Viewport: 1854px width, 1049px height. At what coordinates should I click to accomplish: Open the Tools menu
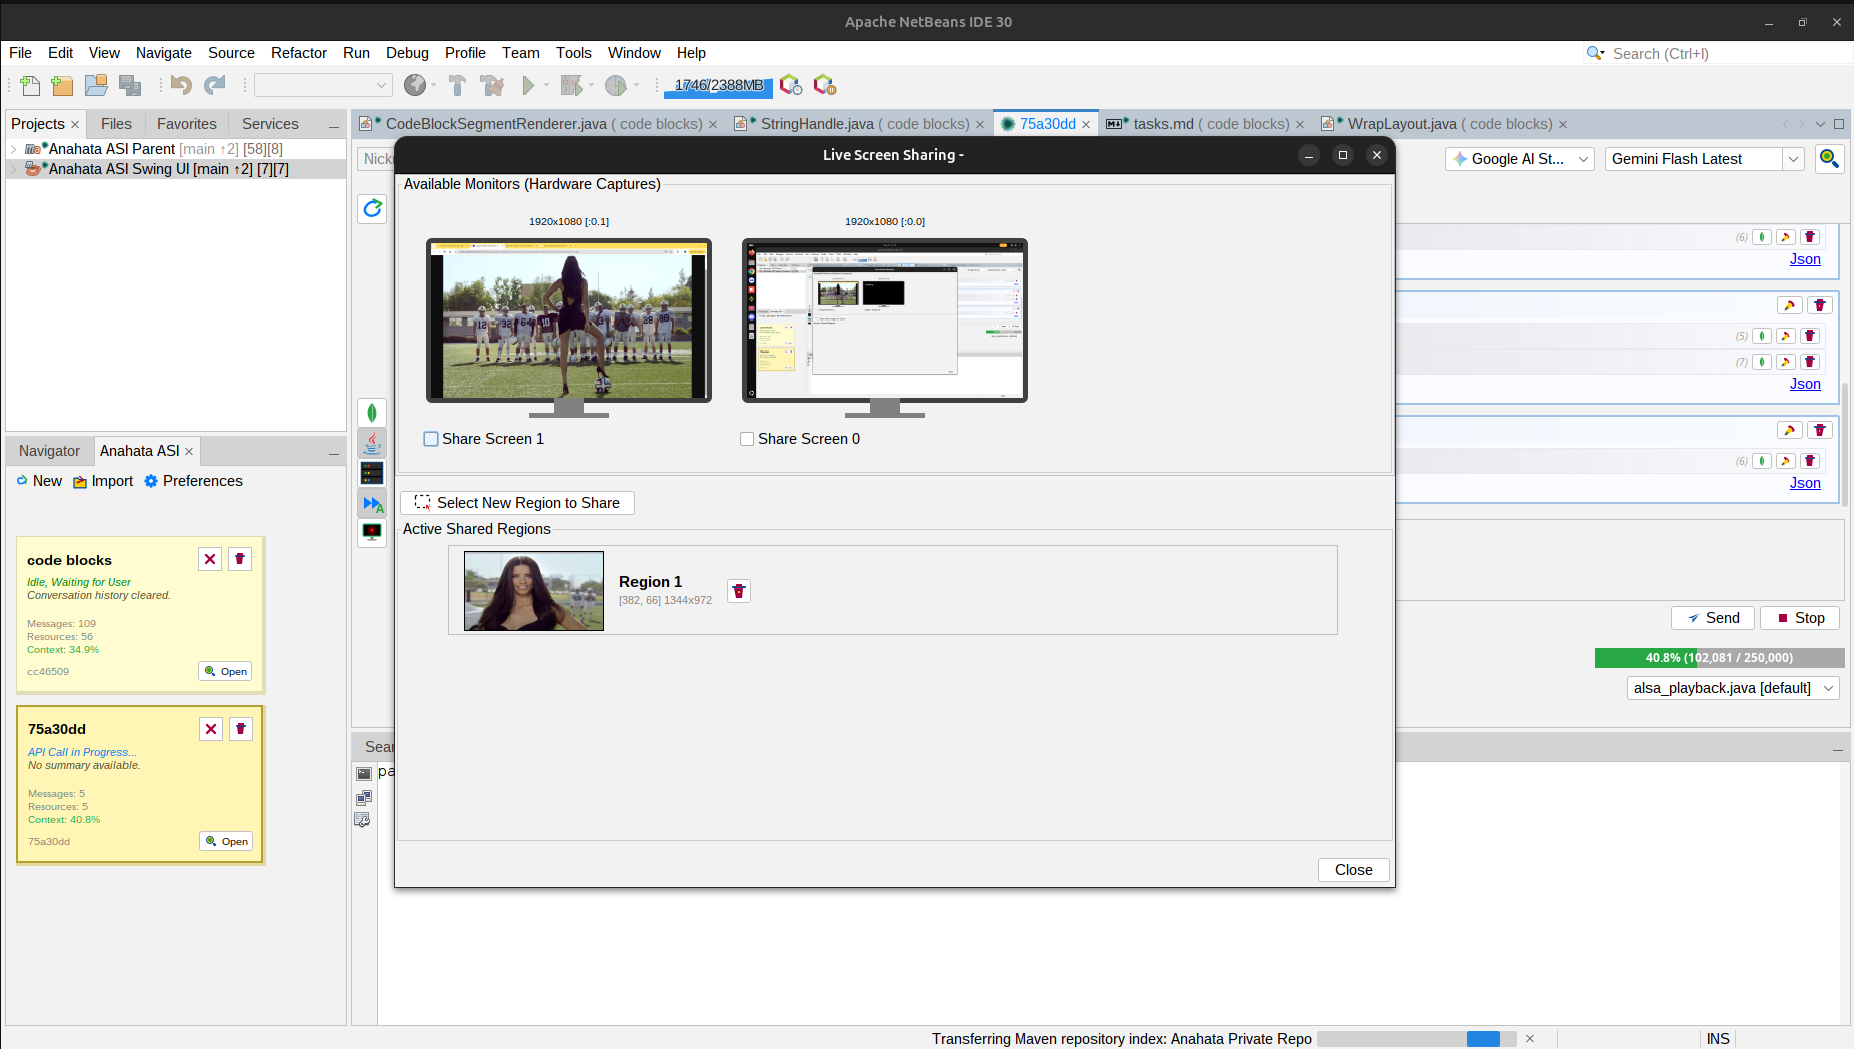coord(573,53)
